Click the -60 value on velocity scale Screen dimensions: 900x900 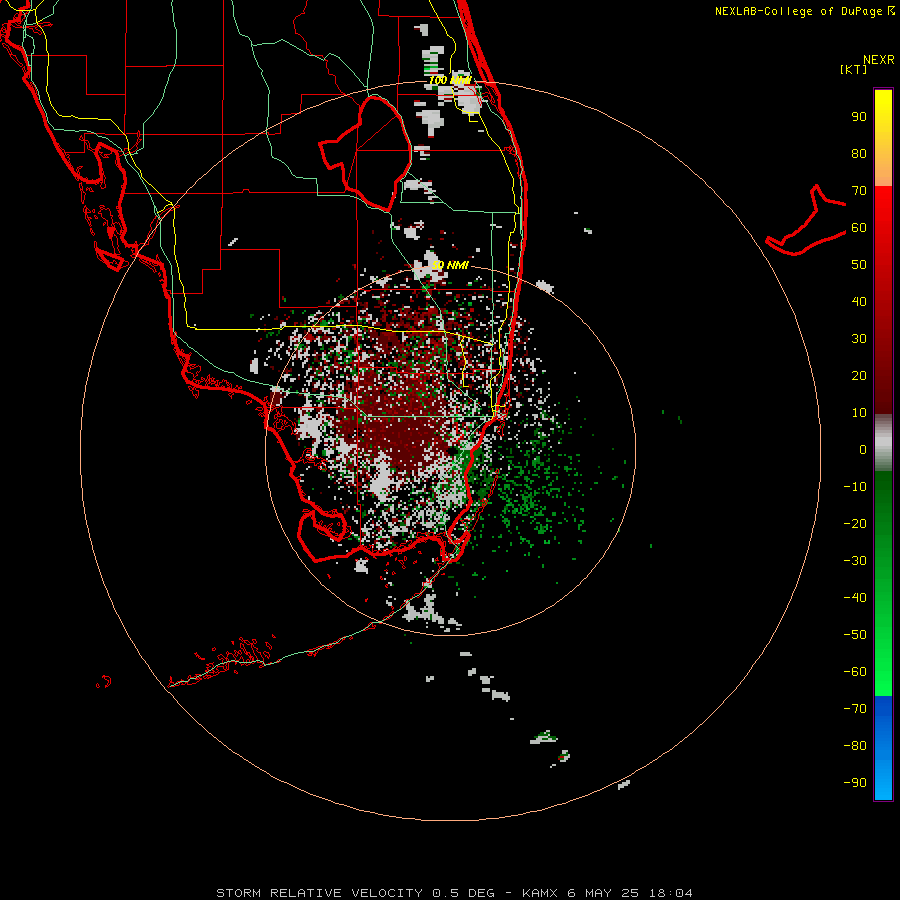pyautogui.click(x=855, y=672)
